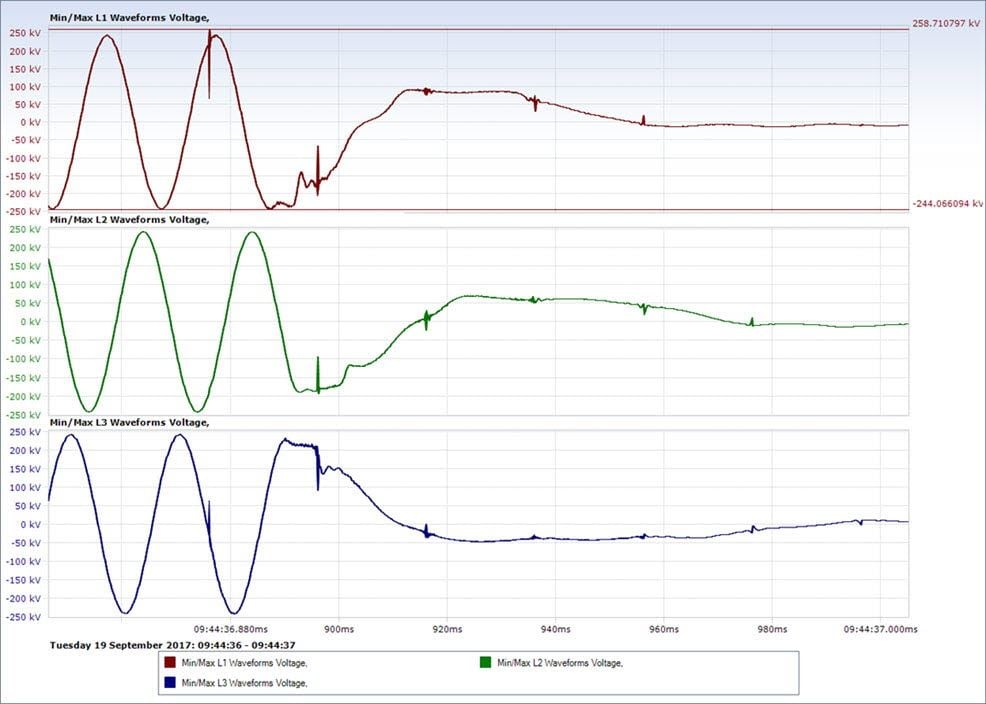Screen dimensions: 986x704
Task: Click the bottom chart title Min/Max L3 Waveforms
Action: 129,422
